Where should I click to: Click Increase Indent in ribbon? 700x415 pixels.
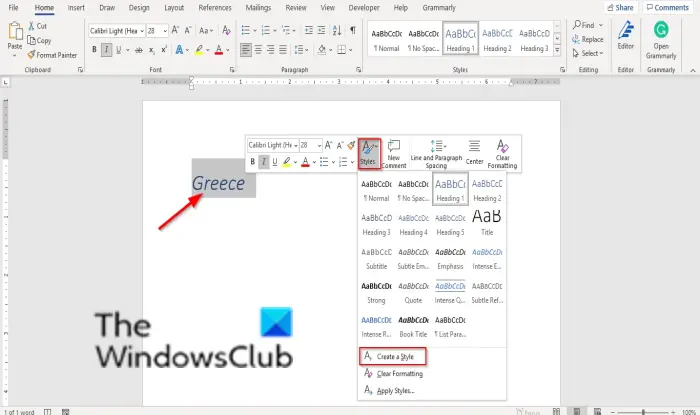click(x=321, y=30)
